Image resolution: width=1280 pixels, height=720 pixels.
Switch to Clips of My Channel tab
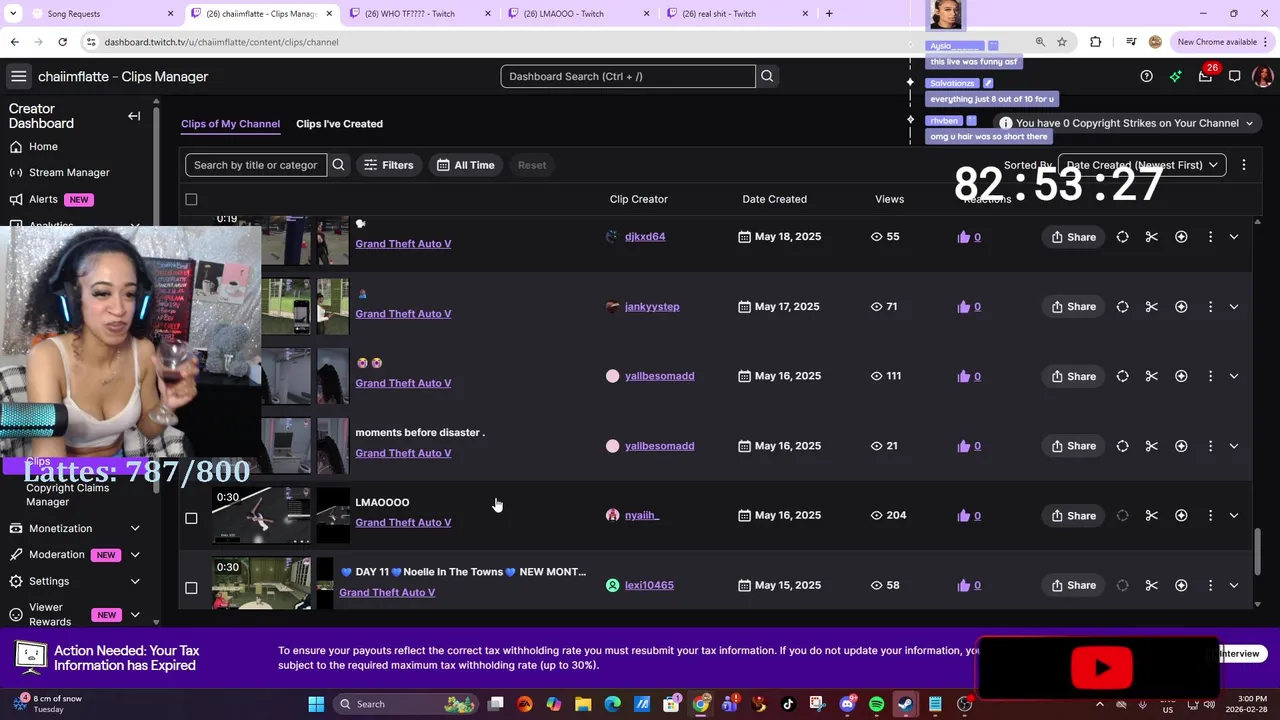[230, 124]
